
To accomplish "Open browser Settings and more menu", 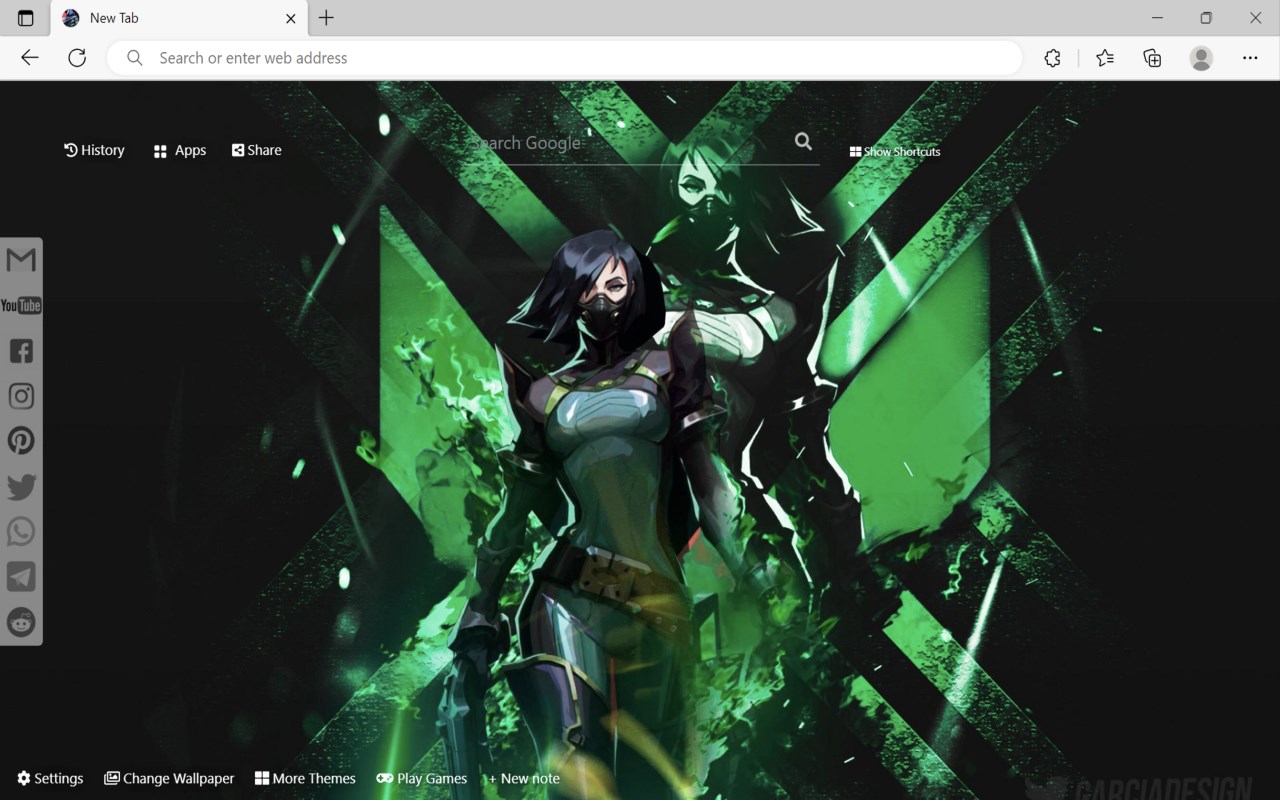I will [1250, 58].
